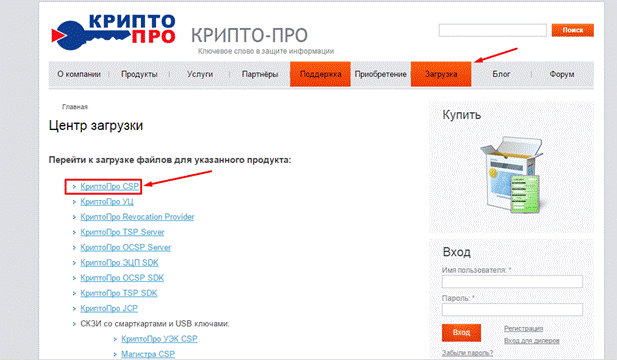The width and height of the screenshot is (617, 360).
Task: Open the КриптоПро Revocation Provider link
Action: (137, 217)
